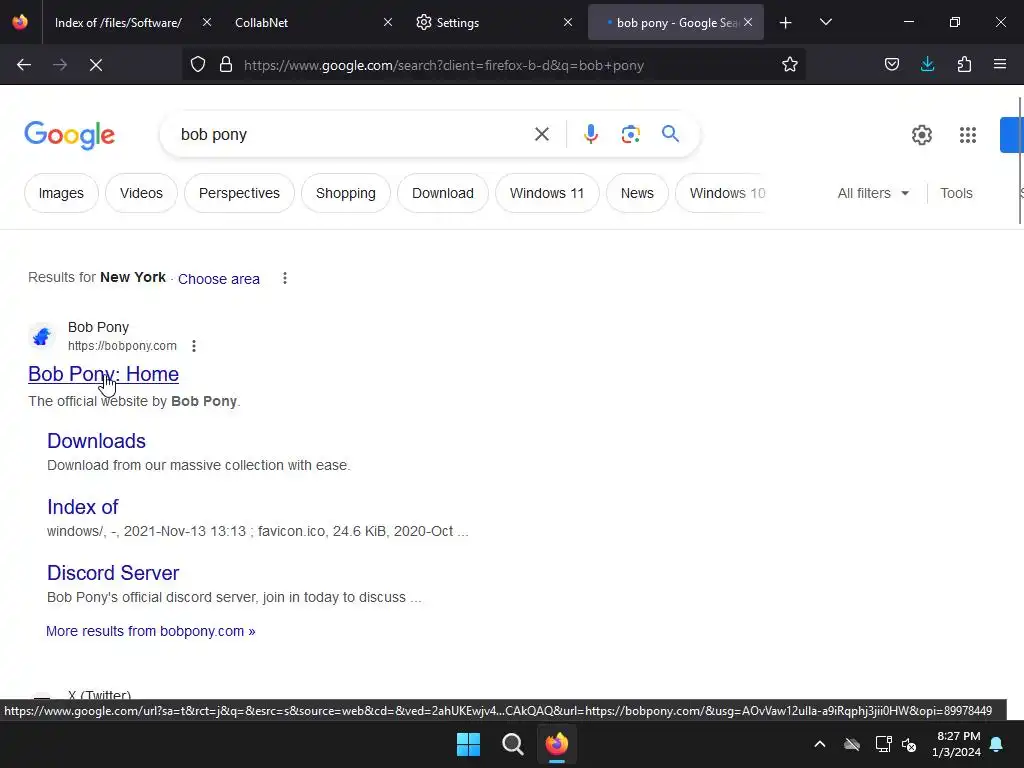Select the Download filter chip
The width and height of the screenshot is (1024, 768).
pyautogui.click(x=443, y=193)
